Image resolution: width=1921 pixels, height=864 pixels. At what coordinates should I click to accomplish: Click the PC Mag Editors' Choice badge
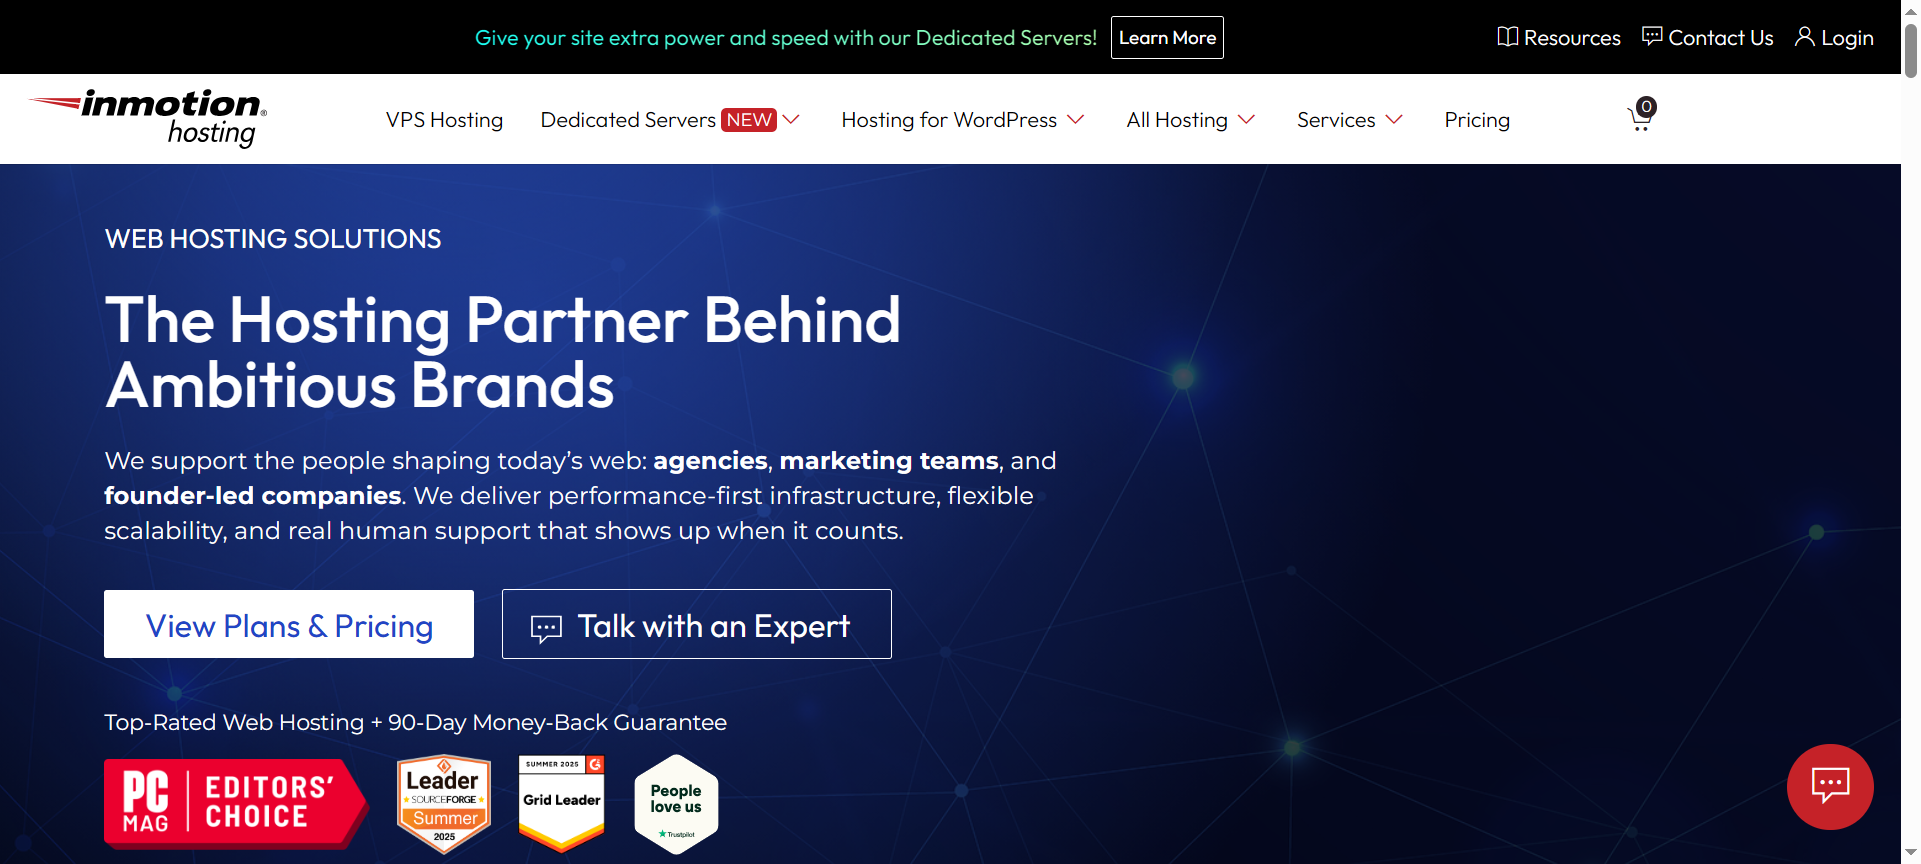tap(235, 803)
